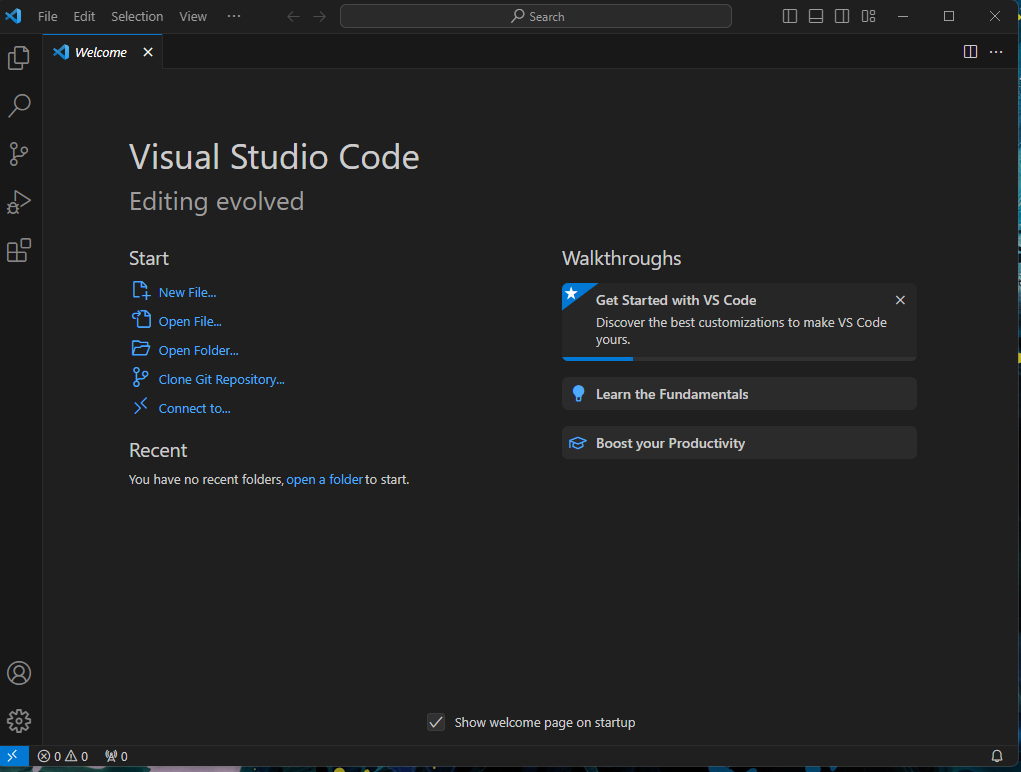Open the Extensions view
The width and height of the screenshot is (1021, 772).
(x=19, y=250)
